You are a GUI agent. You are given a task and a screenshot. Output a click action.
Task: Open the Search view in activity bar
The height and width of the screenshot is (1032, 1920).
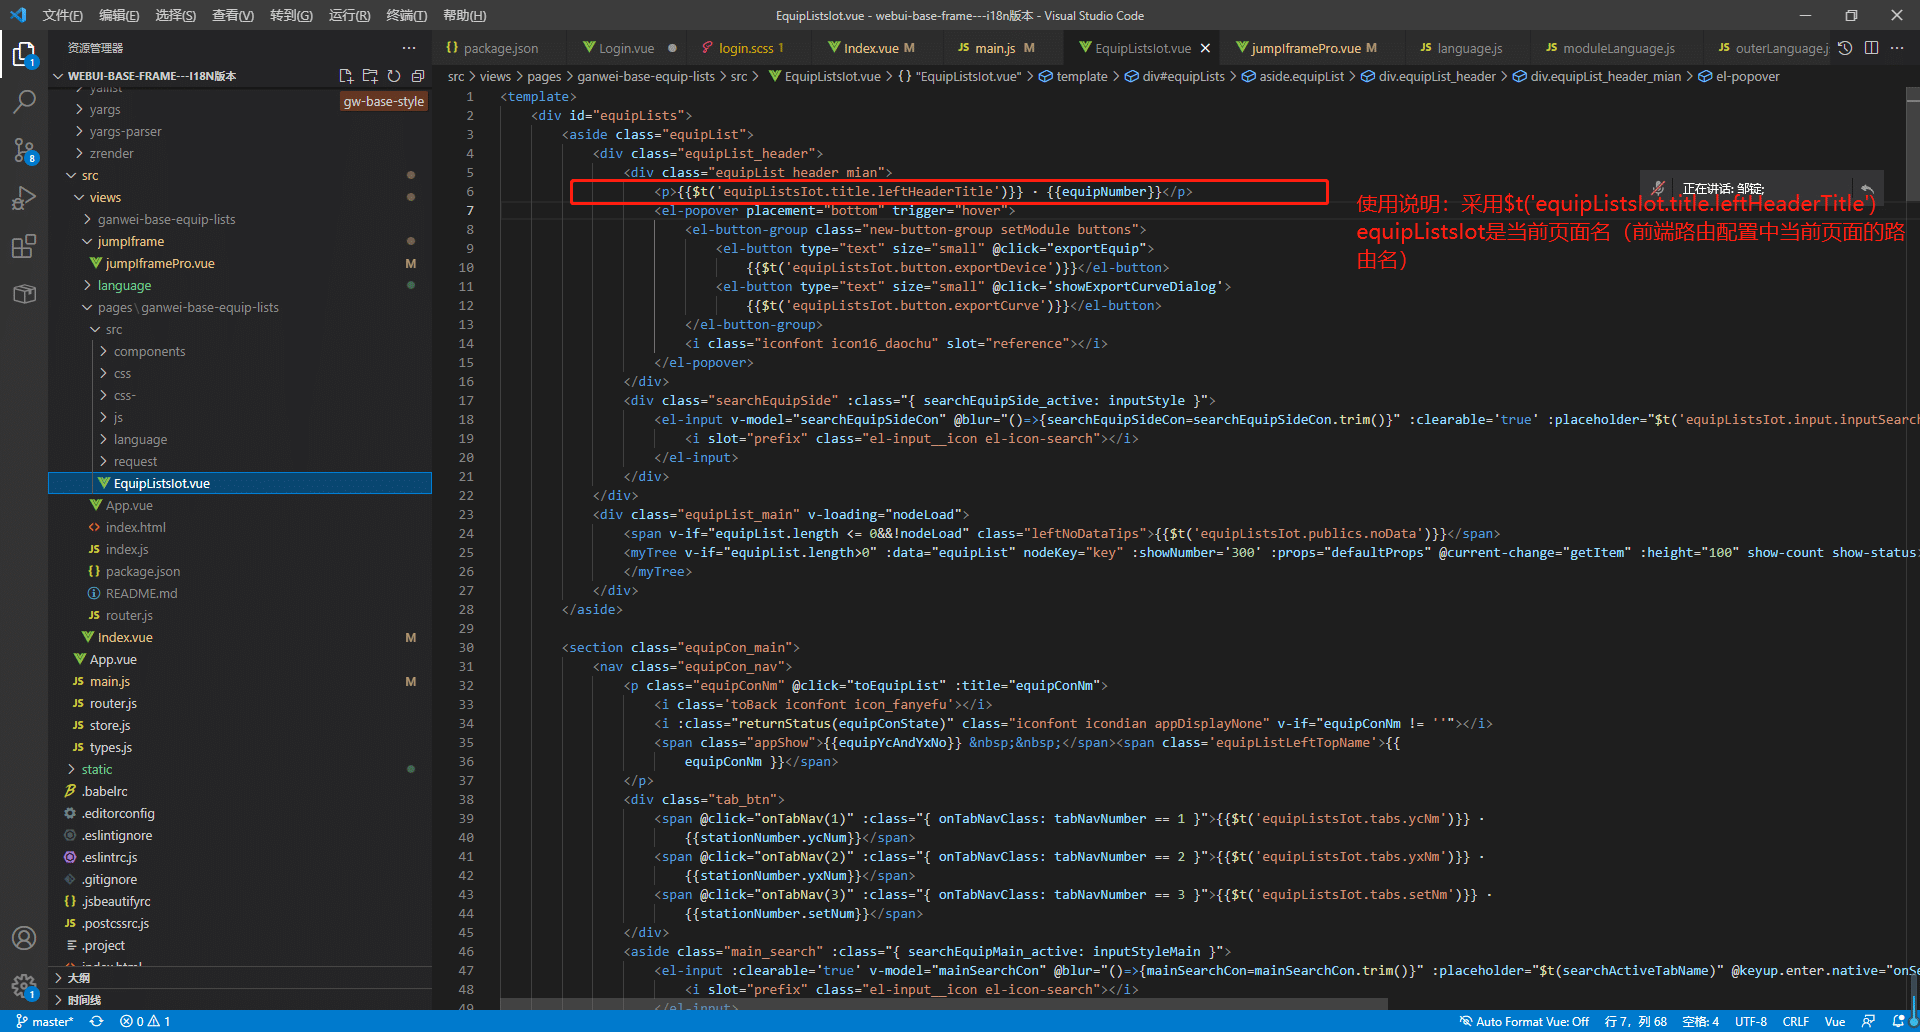(24, 101)
